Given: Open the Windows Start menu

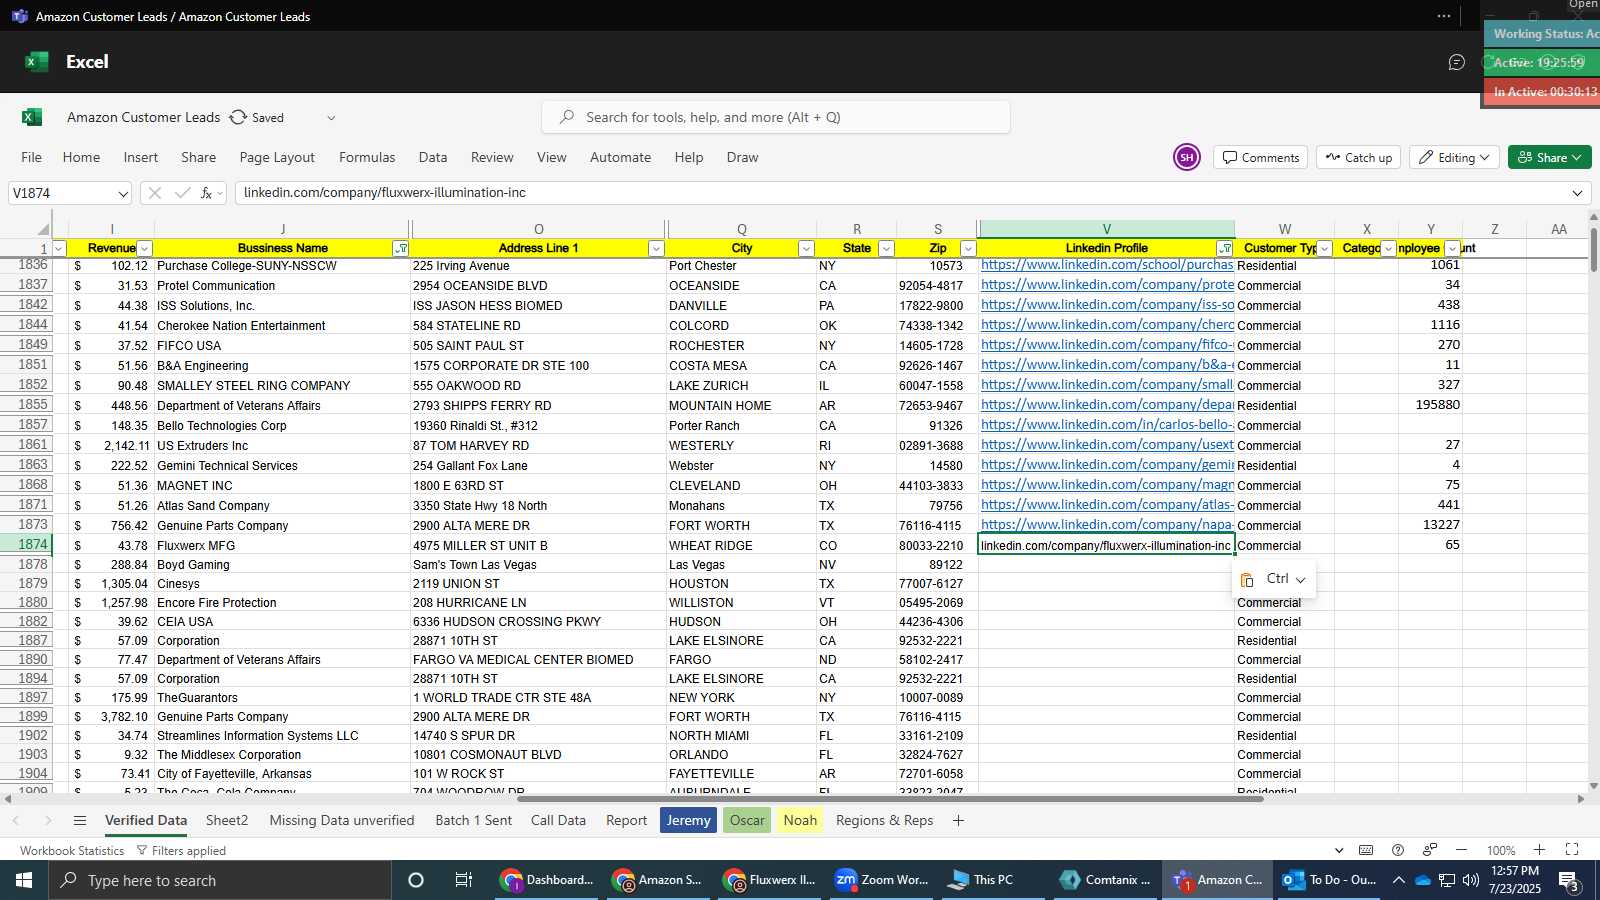Looking at the screenshot, I should (x=24, y=880).
